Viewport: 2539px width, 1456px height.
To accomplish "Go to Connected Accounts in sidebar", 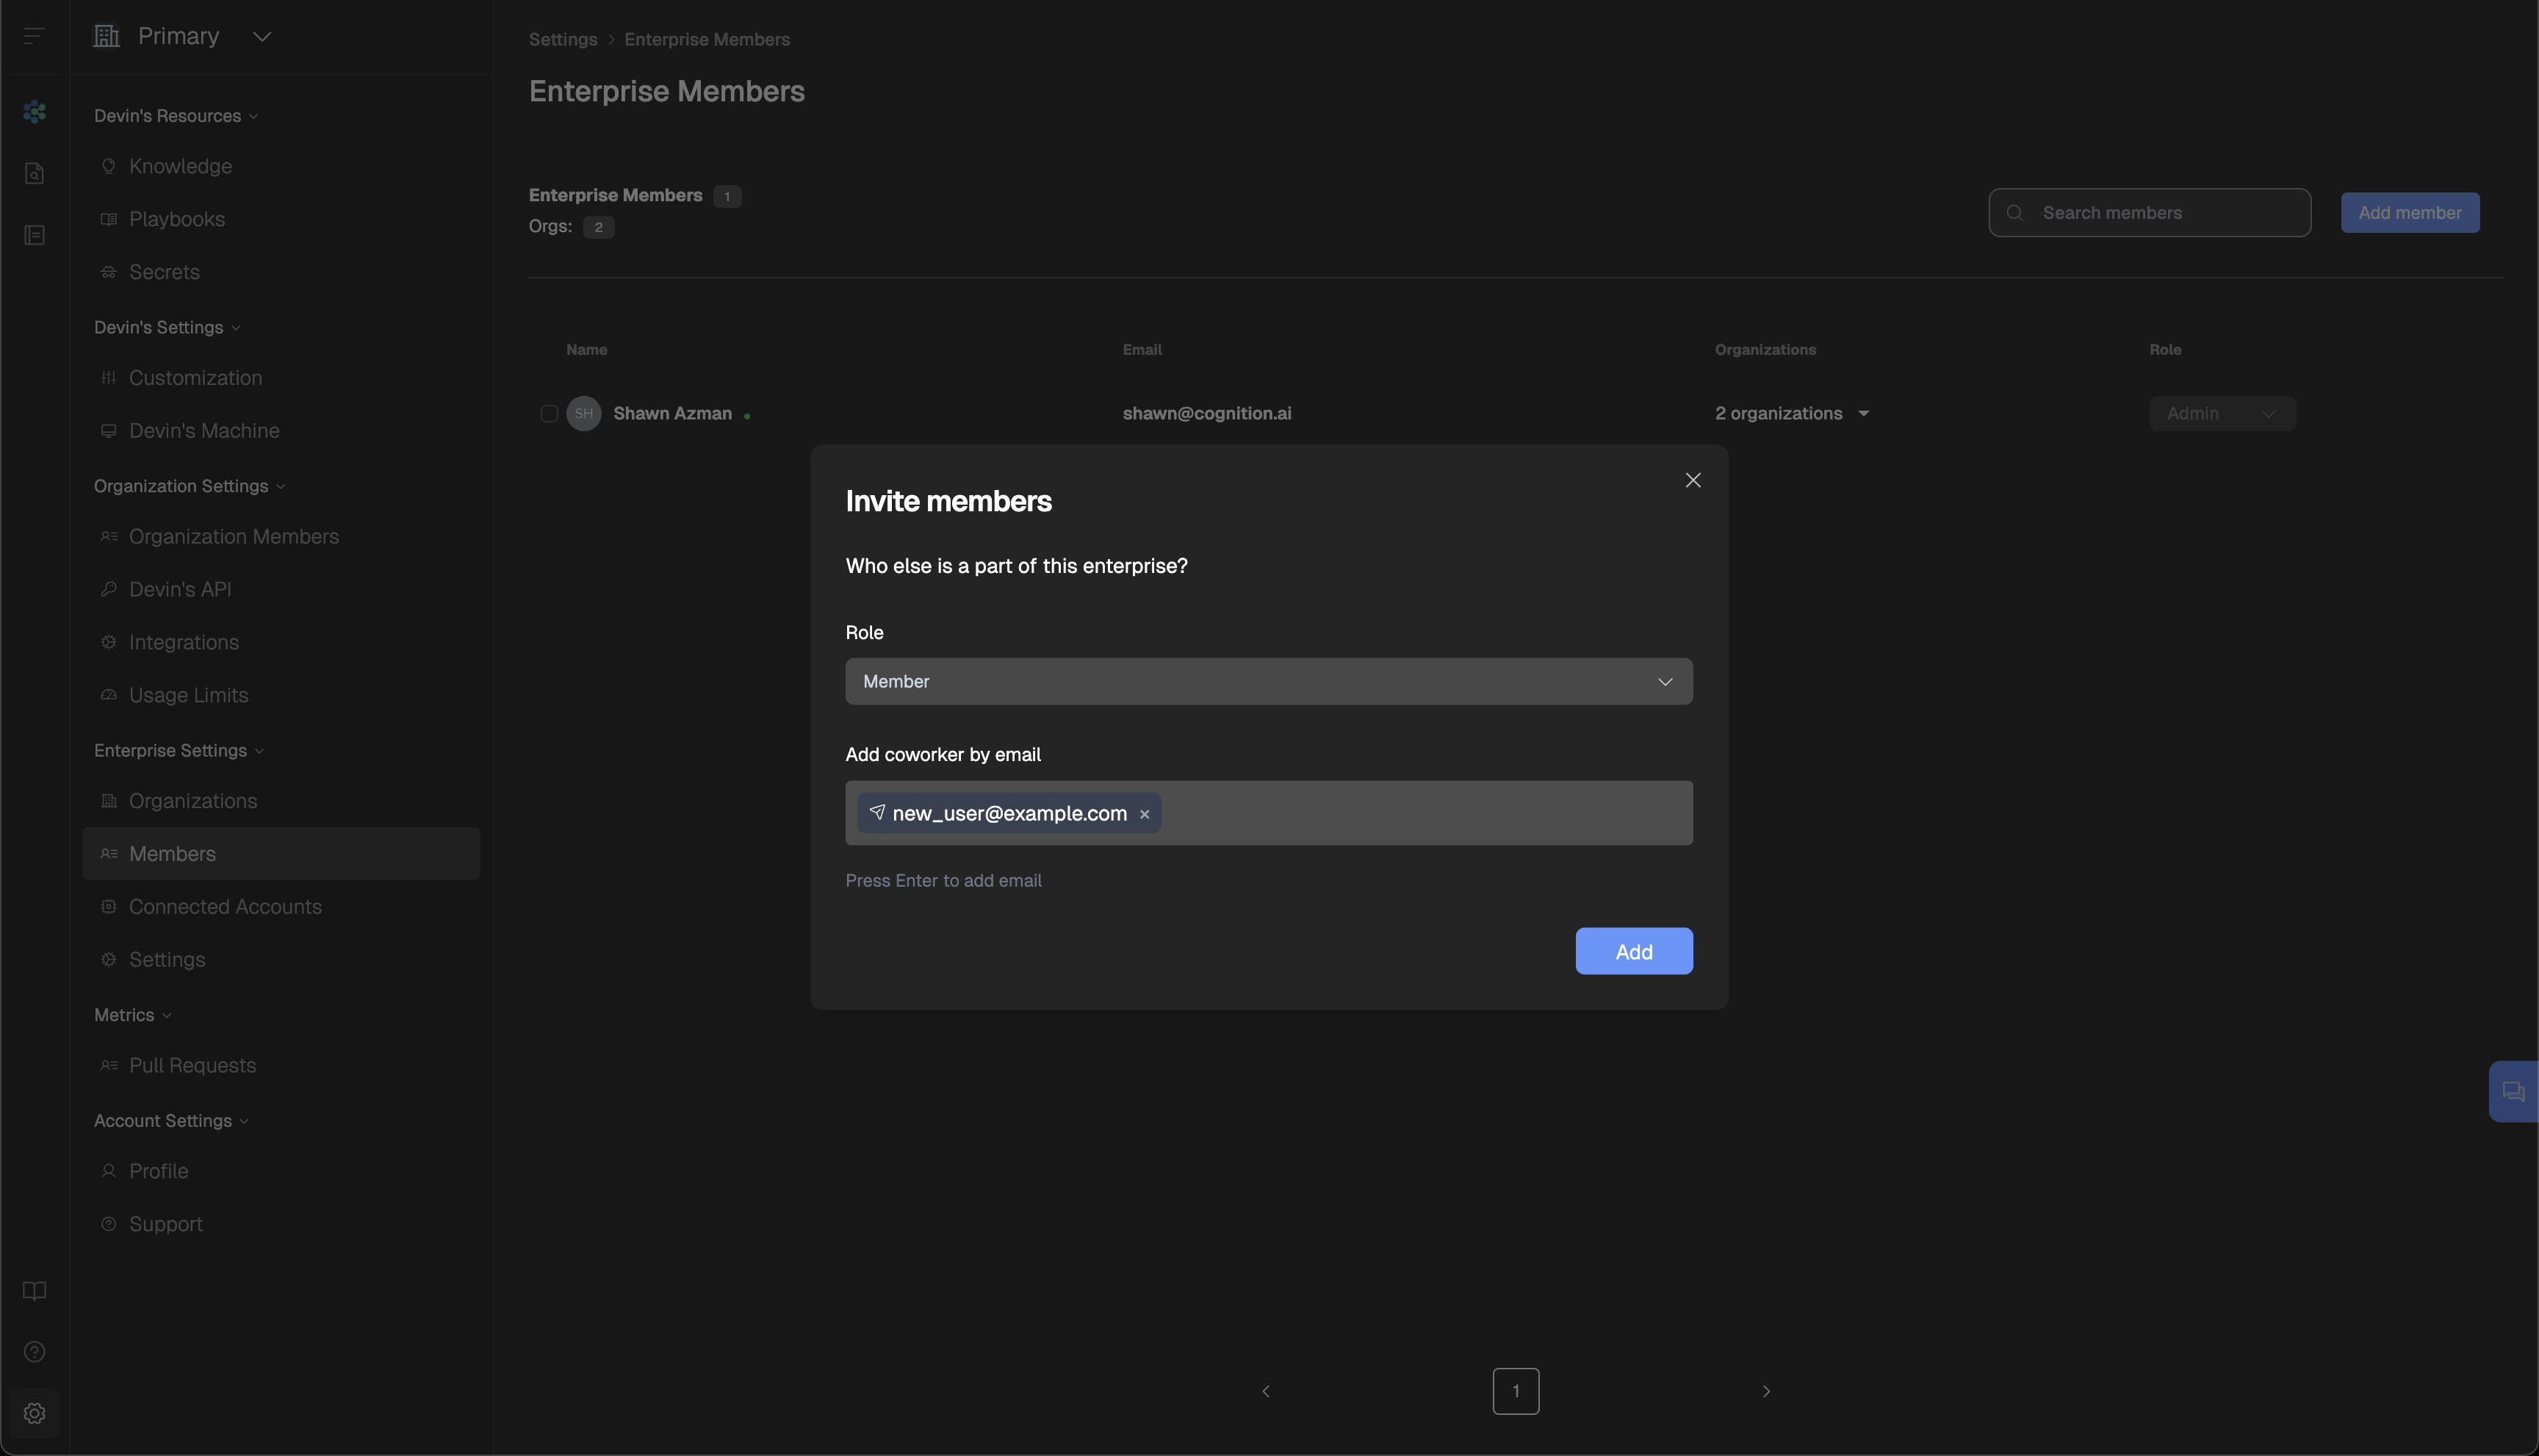I will click(225, 907).
